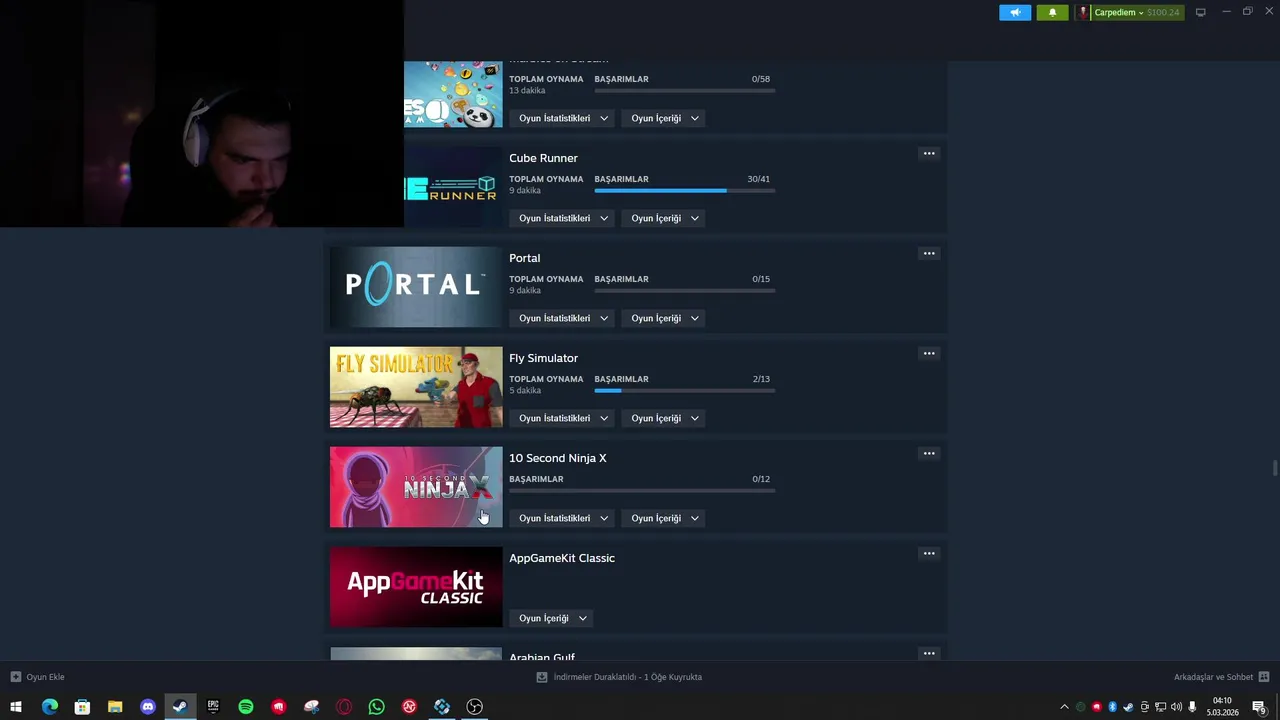
Task: Click the page vertical scrollbar thumb
Action: (1274, 468)
